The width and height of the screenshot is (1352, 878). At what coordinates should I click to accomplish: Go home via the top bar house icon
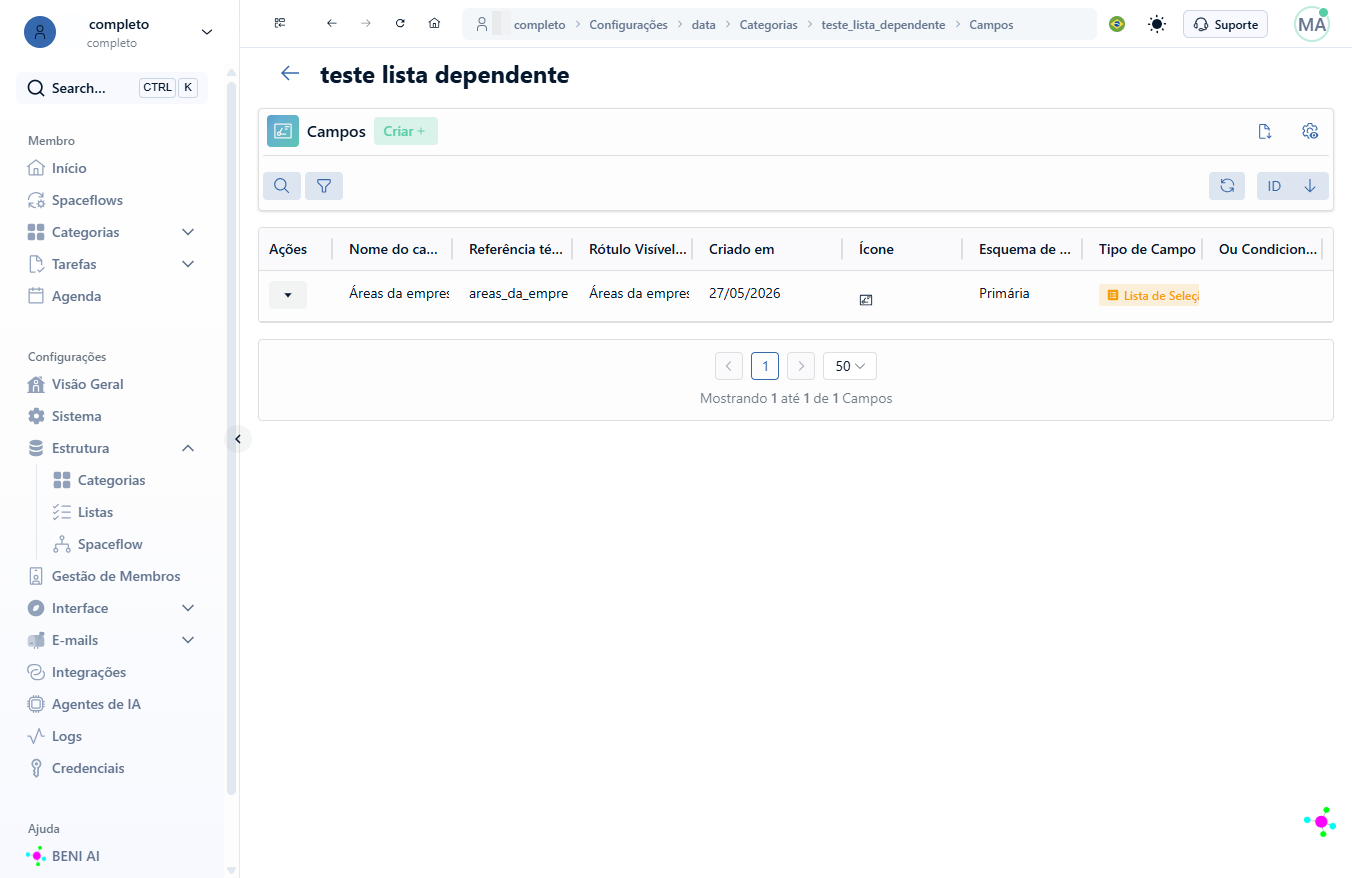[434, 23]
